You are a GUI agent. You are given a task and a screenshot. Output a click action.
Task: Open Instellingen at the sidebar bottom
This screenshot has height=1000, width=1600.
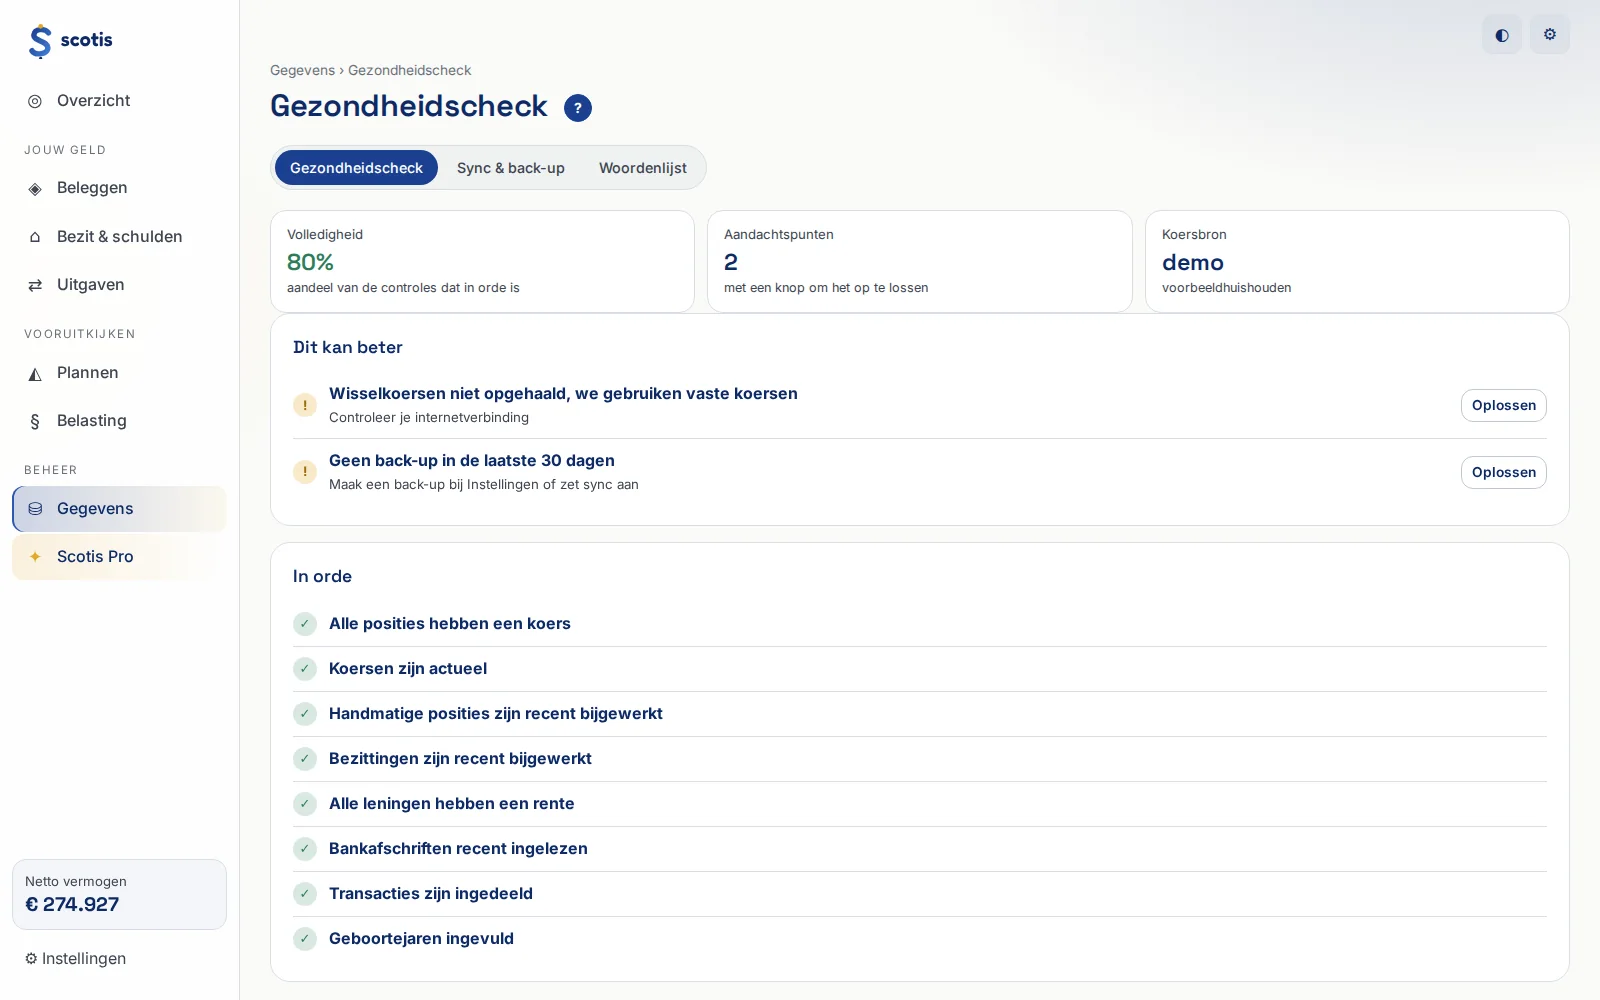click(76, 959)
